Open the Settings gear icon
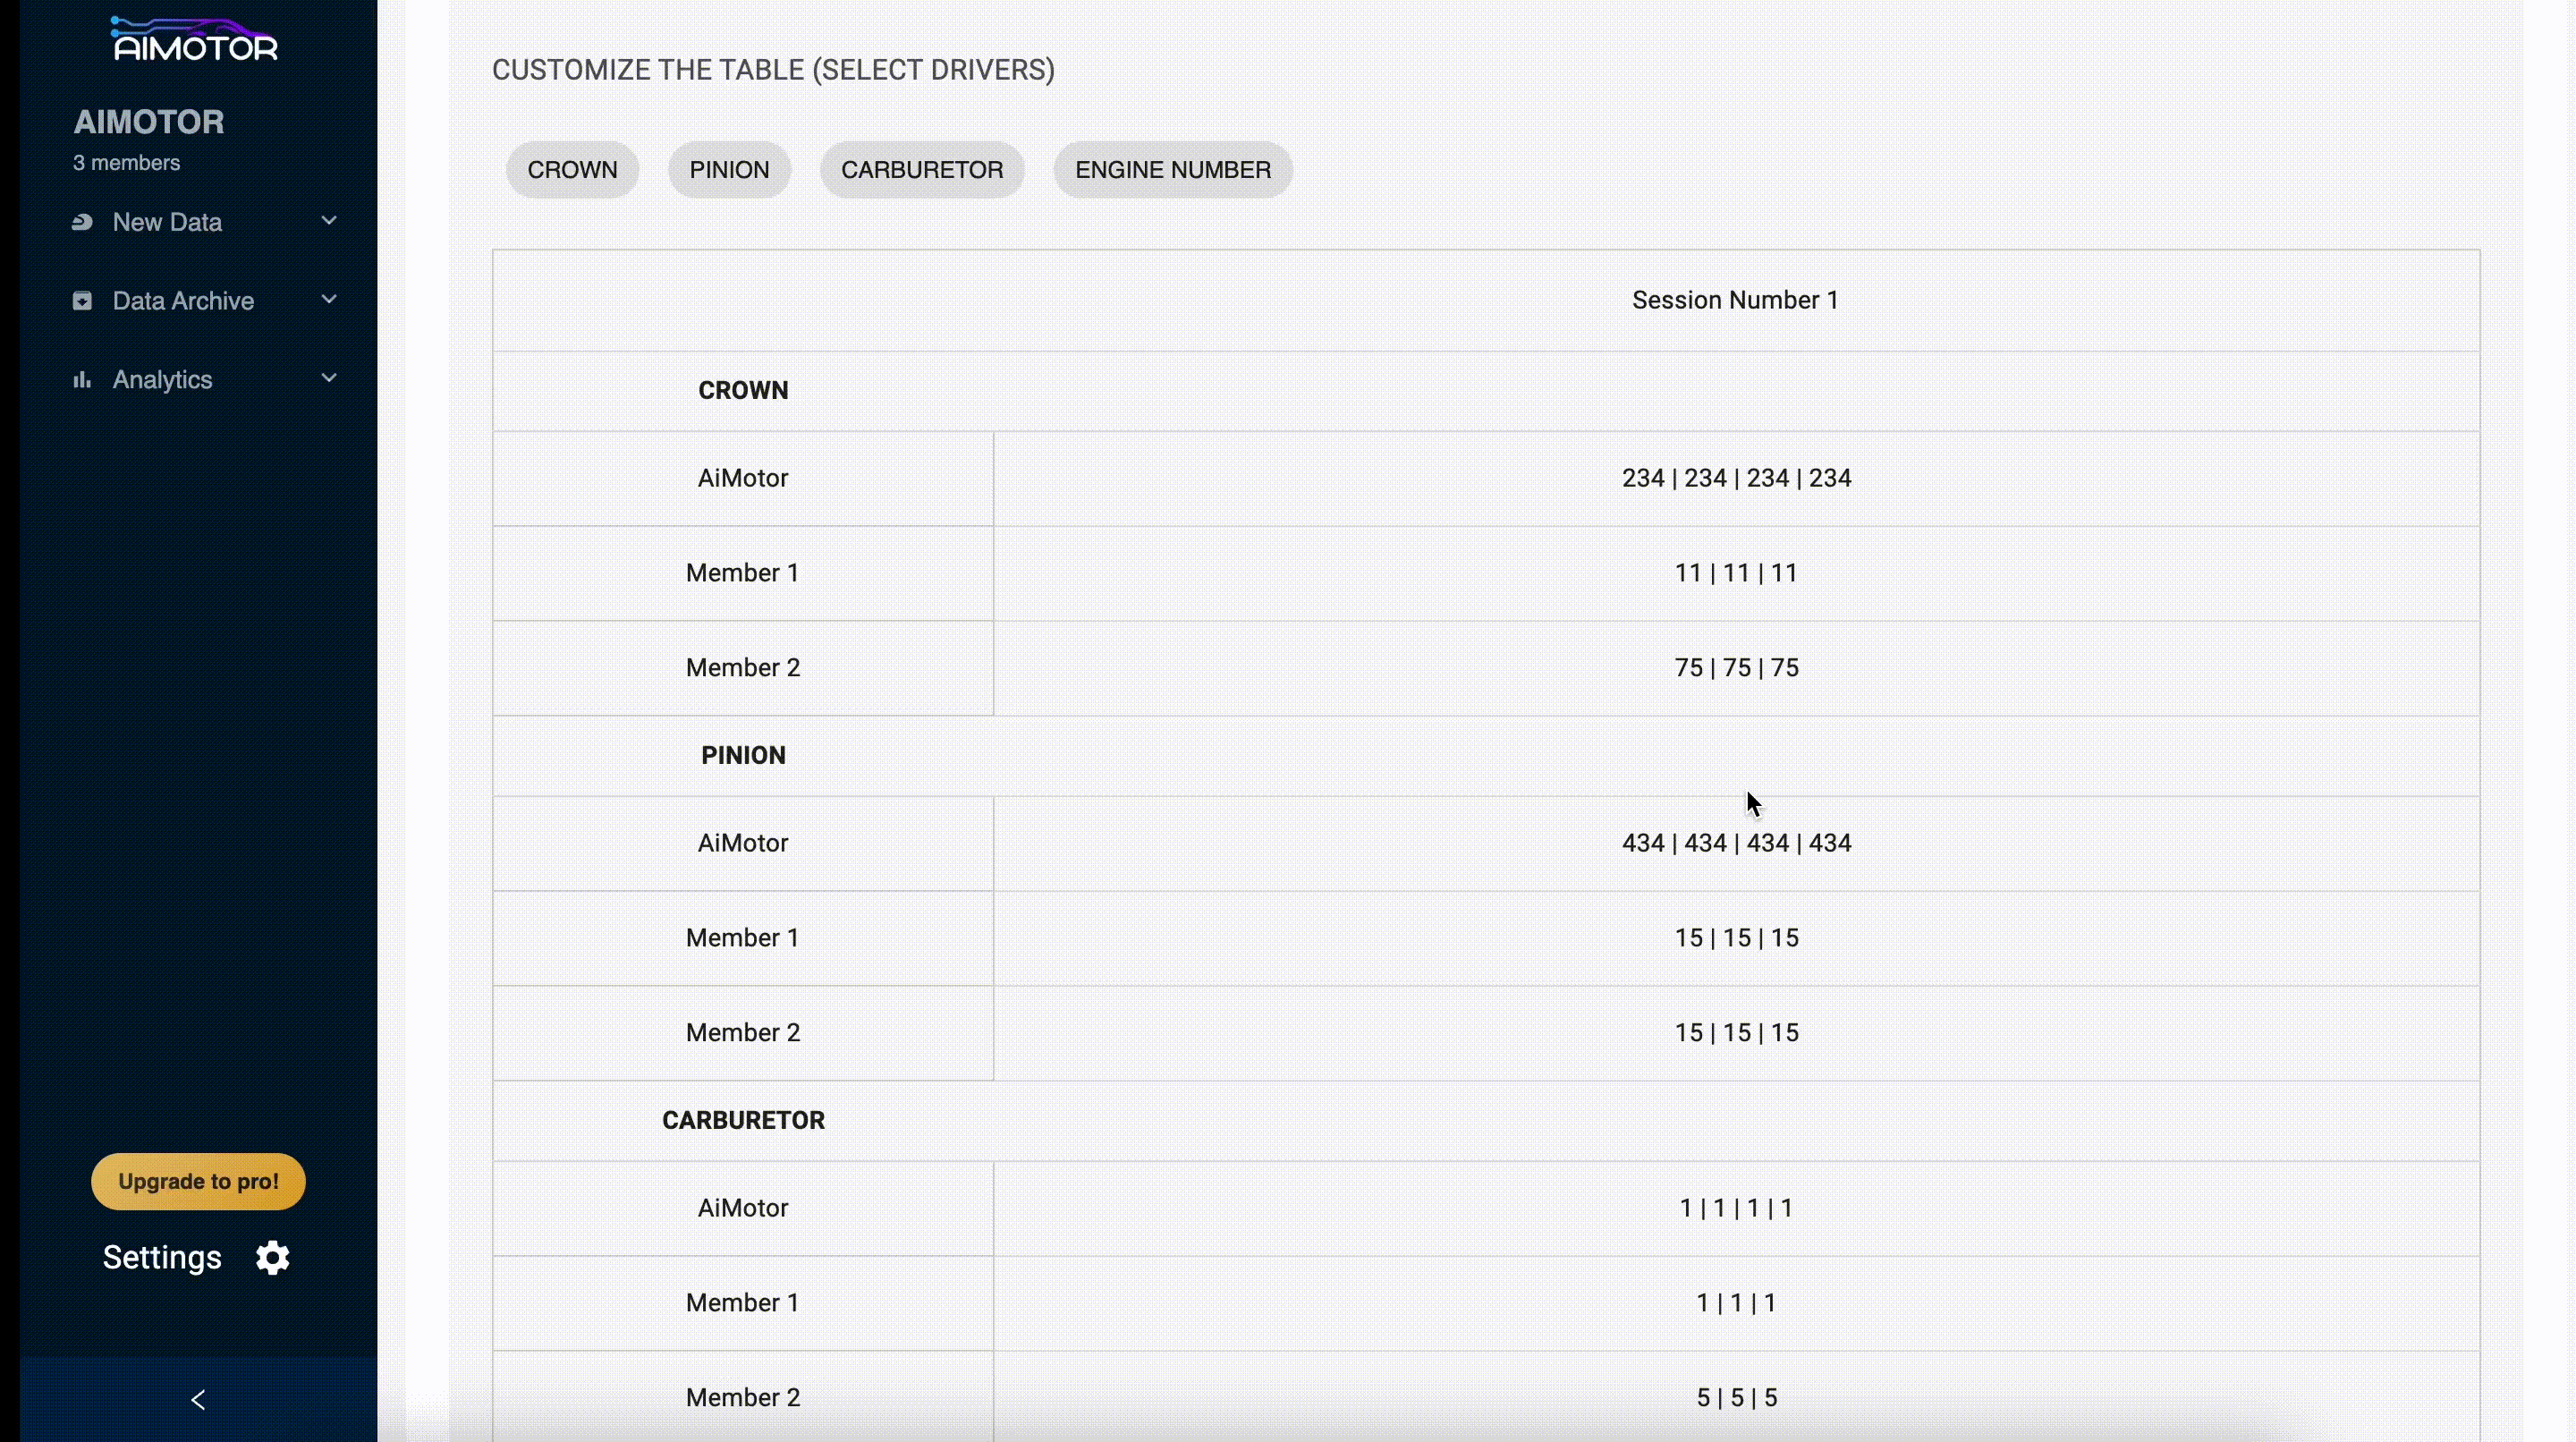Screen dimensions: 2576x1442 [272, 1258]
